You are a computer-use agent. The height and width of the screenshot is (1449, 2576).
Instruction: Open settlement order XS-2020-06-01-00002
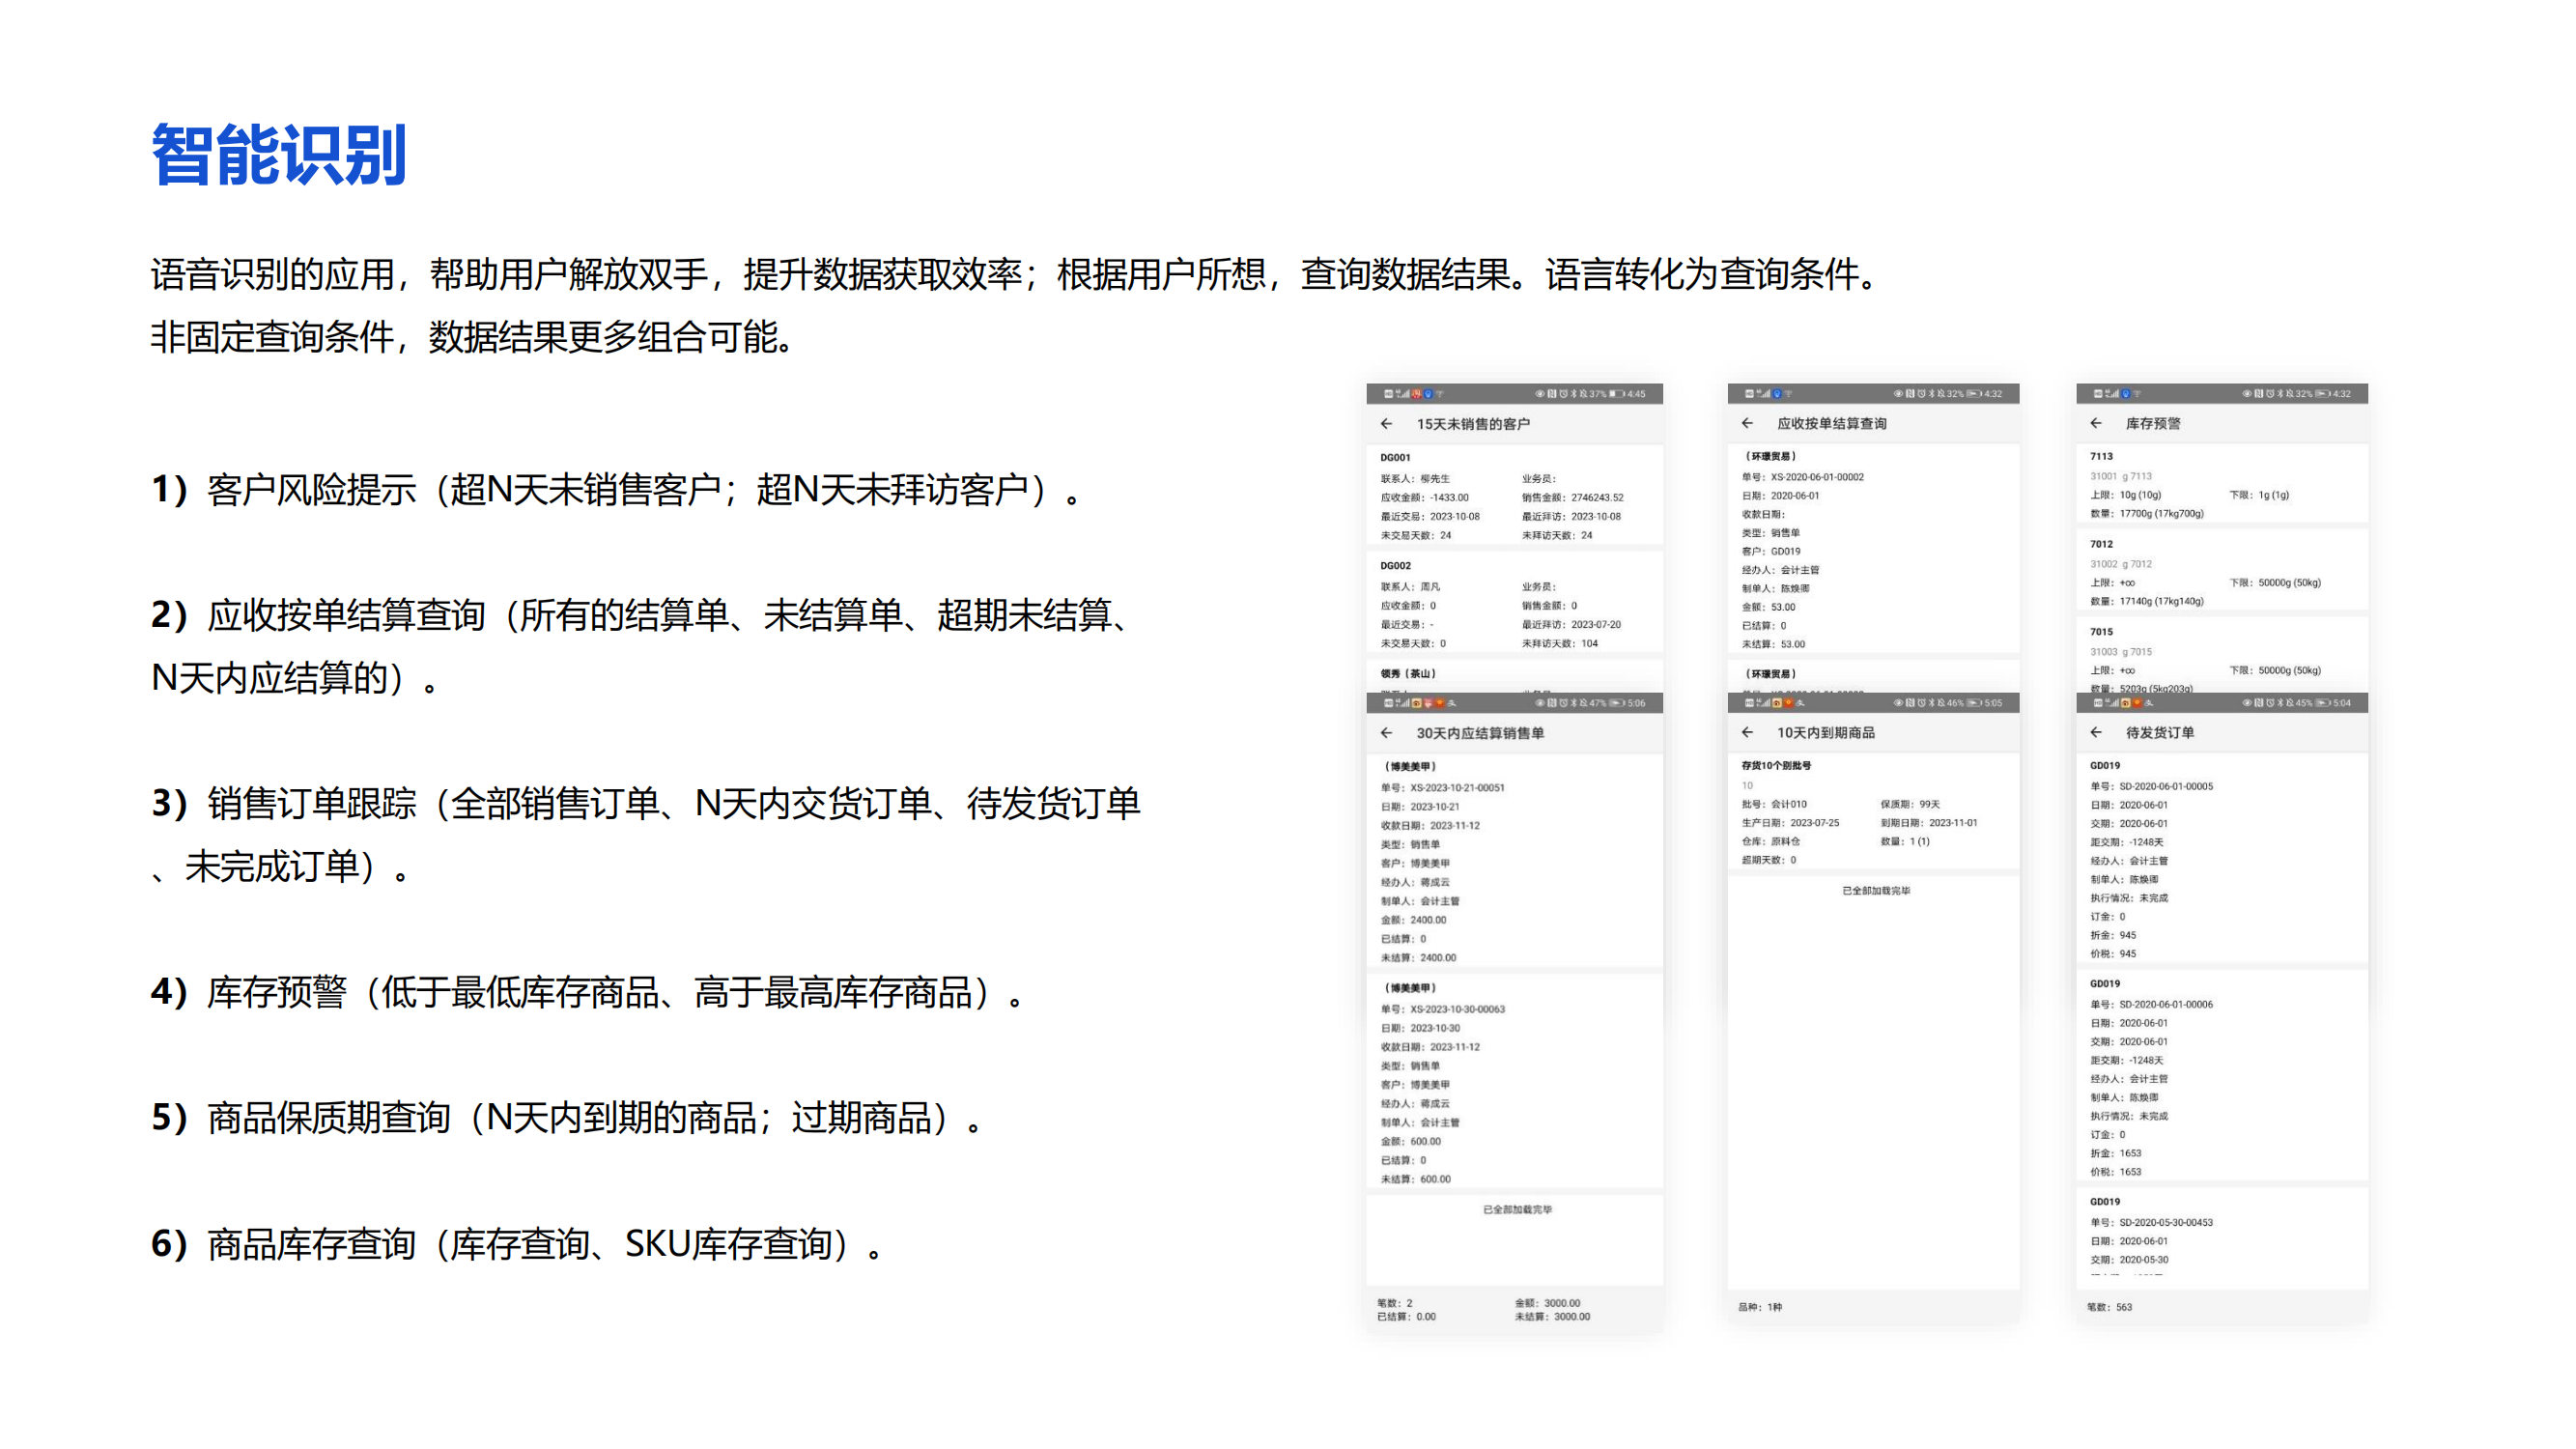tap(1816, 477)
